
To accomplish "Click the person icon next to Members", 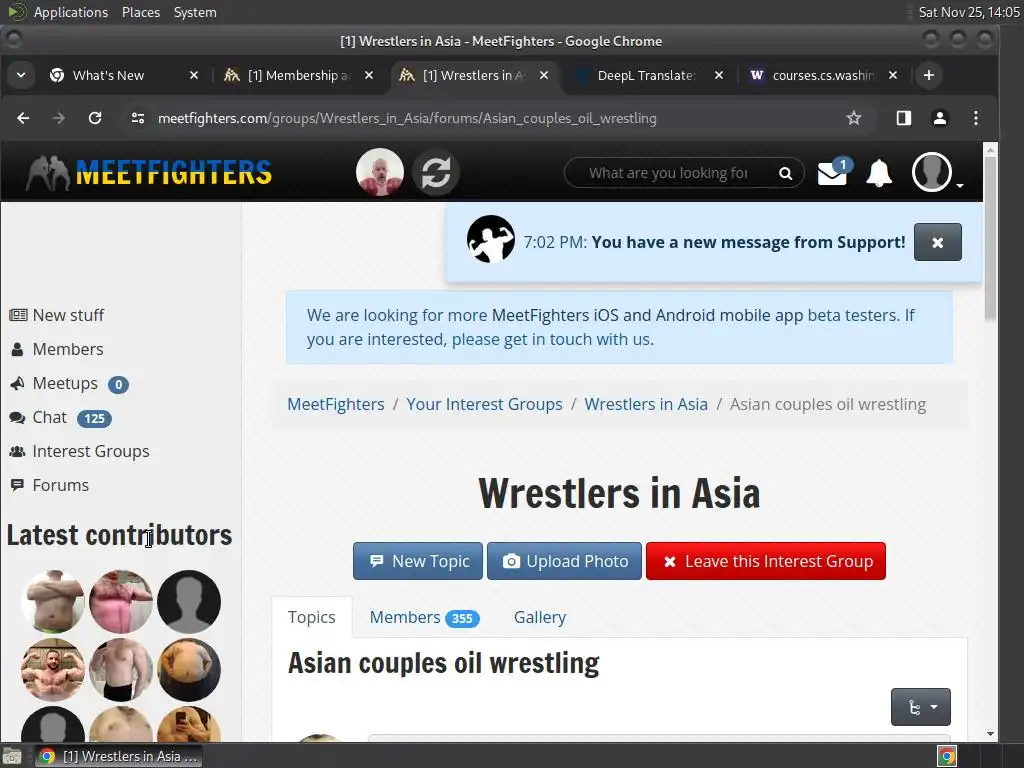I will click(18, 349).
